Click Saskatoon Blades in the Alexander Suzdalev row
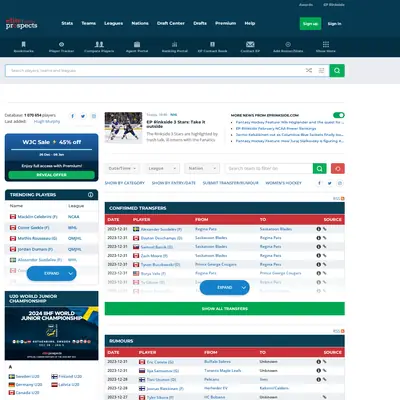 (276, 229)
